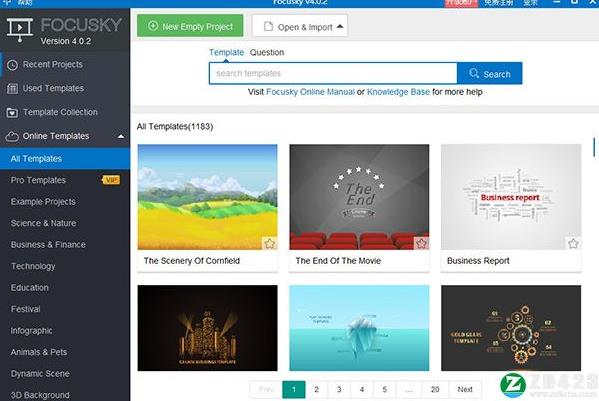Click the plus icon on New Empty Project

pos(153,26)
